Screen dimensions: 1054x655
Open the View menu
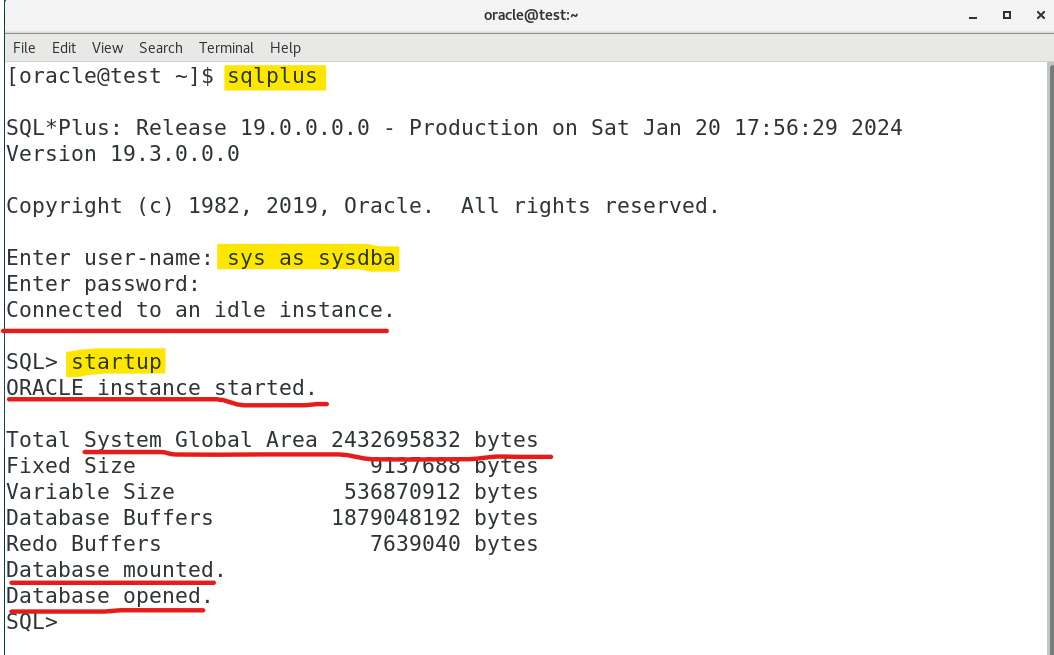[108, 48]
